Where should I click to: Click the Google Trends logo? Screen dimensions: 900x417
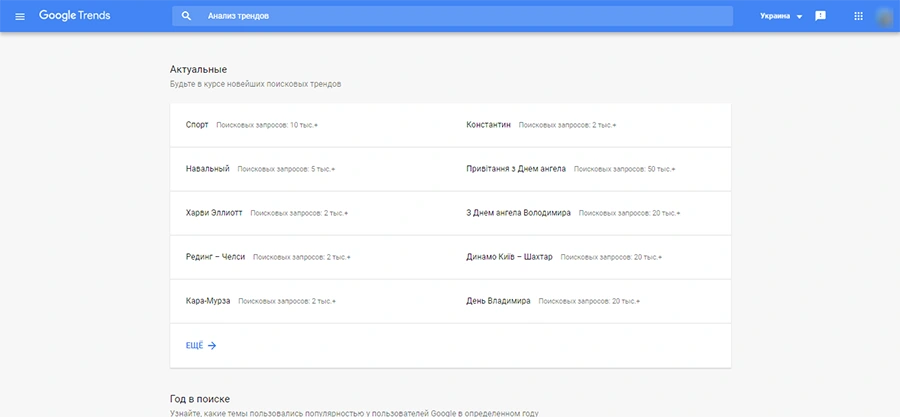[75, 17]
